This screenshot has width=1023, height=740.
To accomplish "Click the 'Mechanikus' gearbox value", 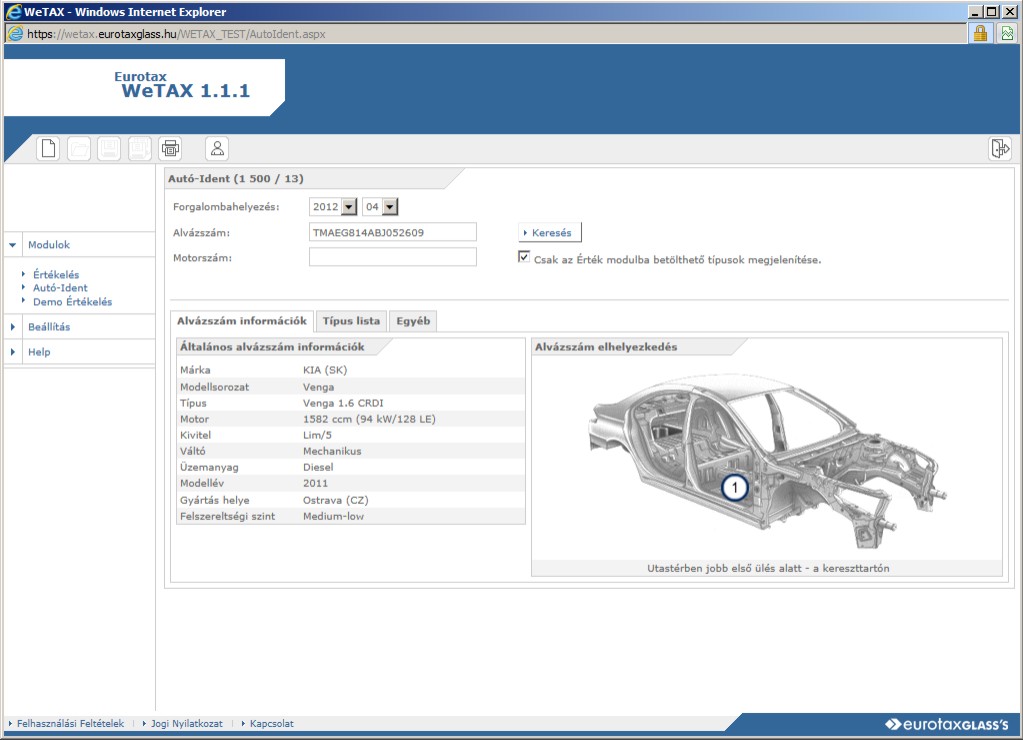I will coord(332,451).
